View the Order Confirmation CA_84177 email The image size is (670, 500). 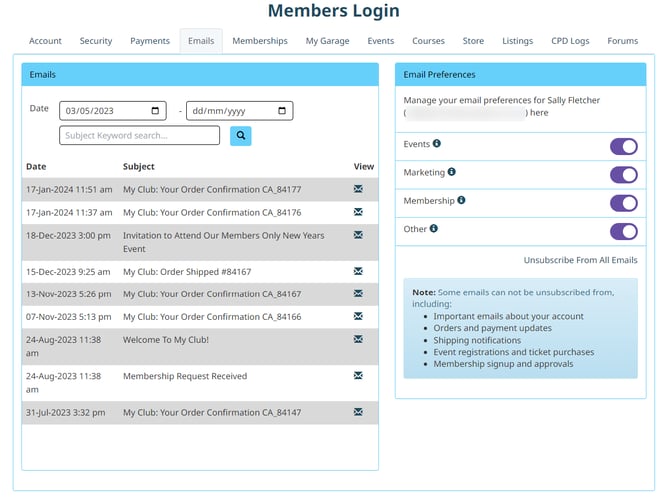(x=358, y=188)
